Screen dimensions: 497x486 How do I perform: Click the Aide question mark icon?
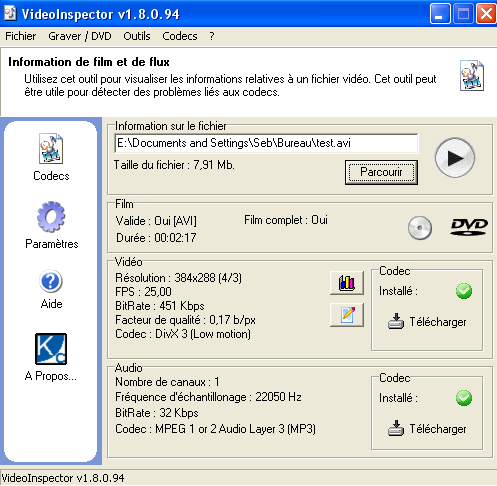[51, 281]
